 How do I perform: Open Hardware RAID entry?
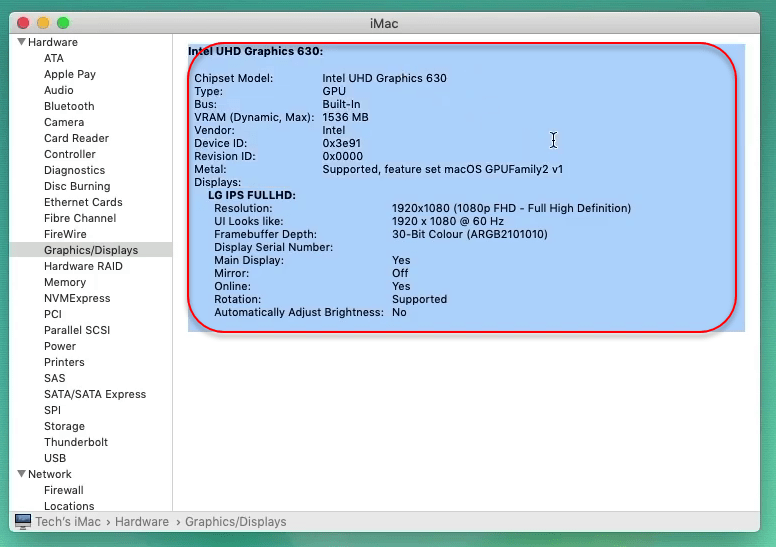tap(83, 266)
